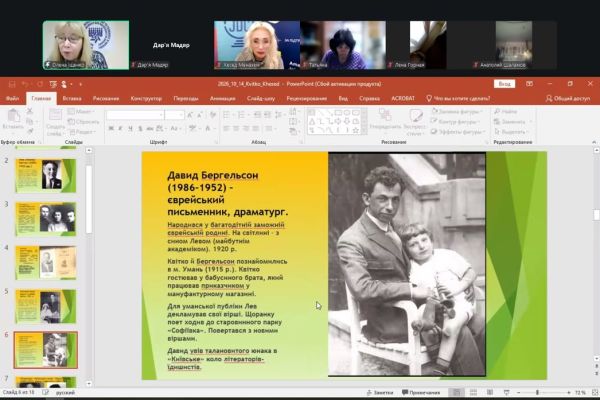Select slide 2 thumbnail
Image resolution: width=600 pixels, height=400 pixels.
pos(46,176)
